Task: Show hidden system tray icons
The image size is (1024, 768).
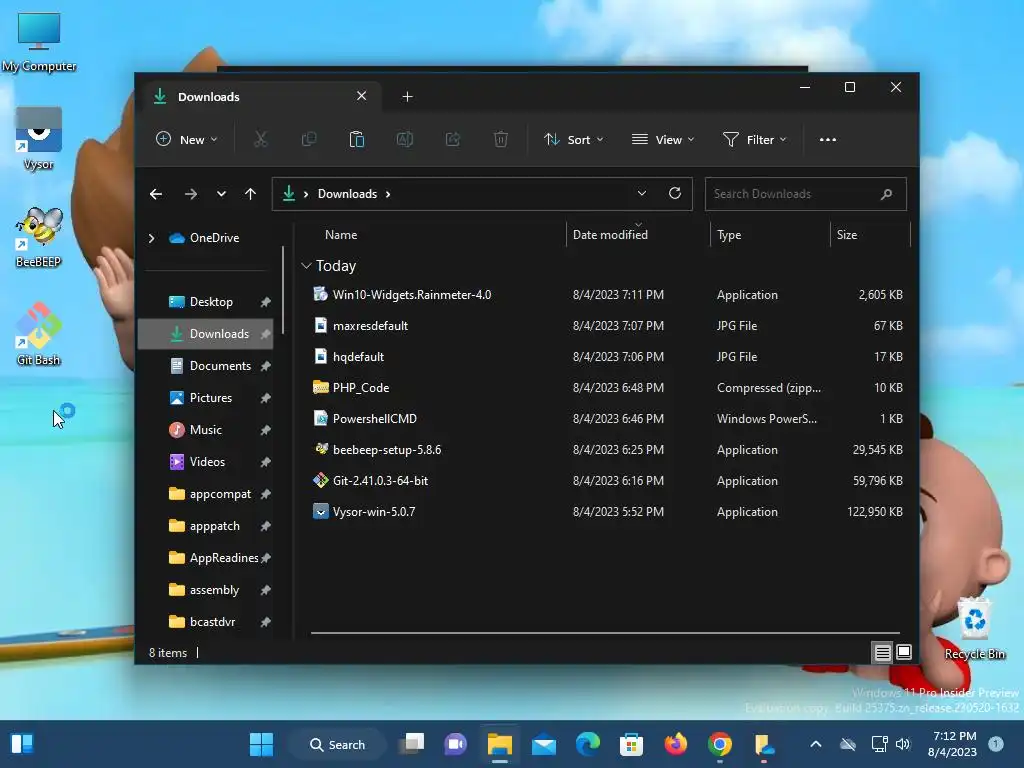Action: (816, 744)
